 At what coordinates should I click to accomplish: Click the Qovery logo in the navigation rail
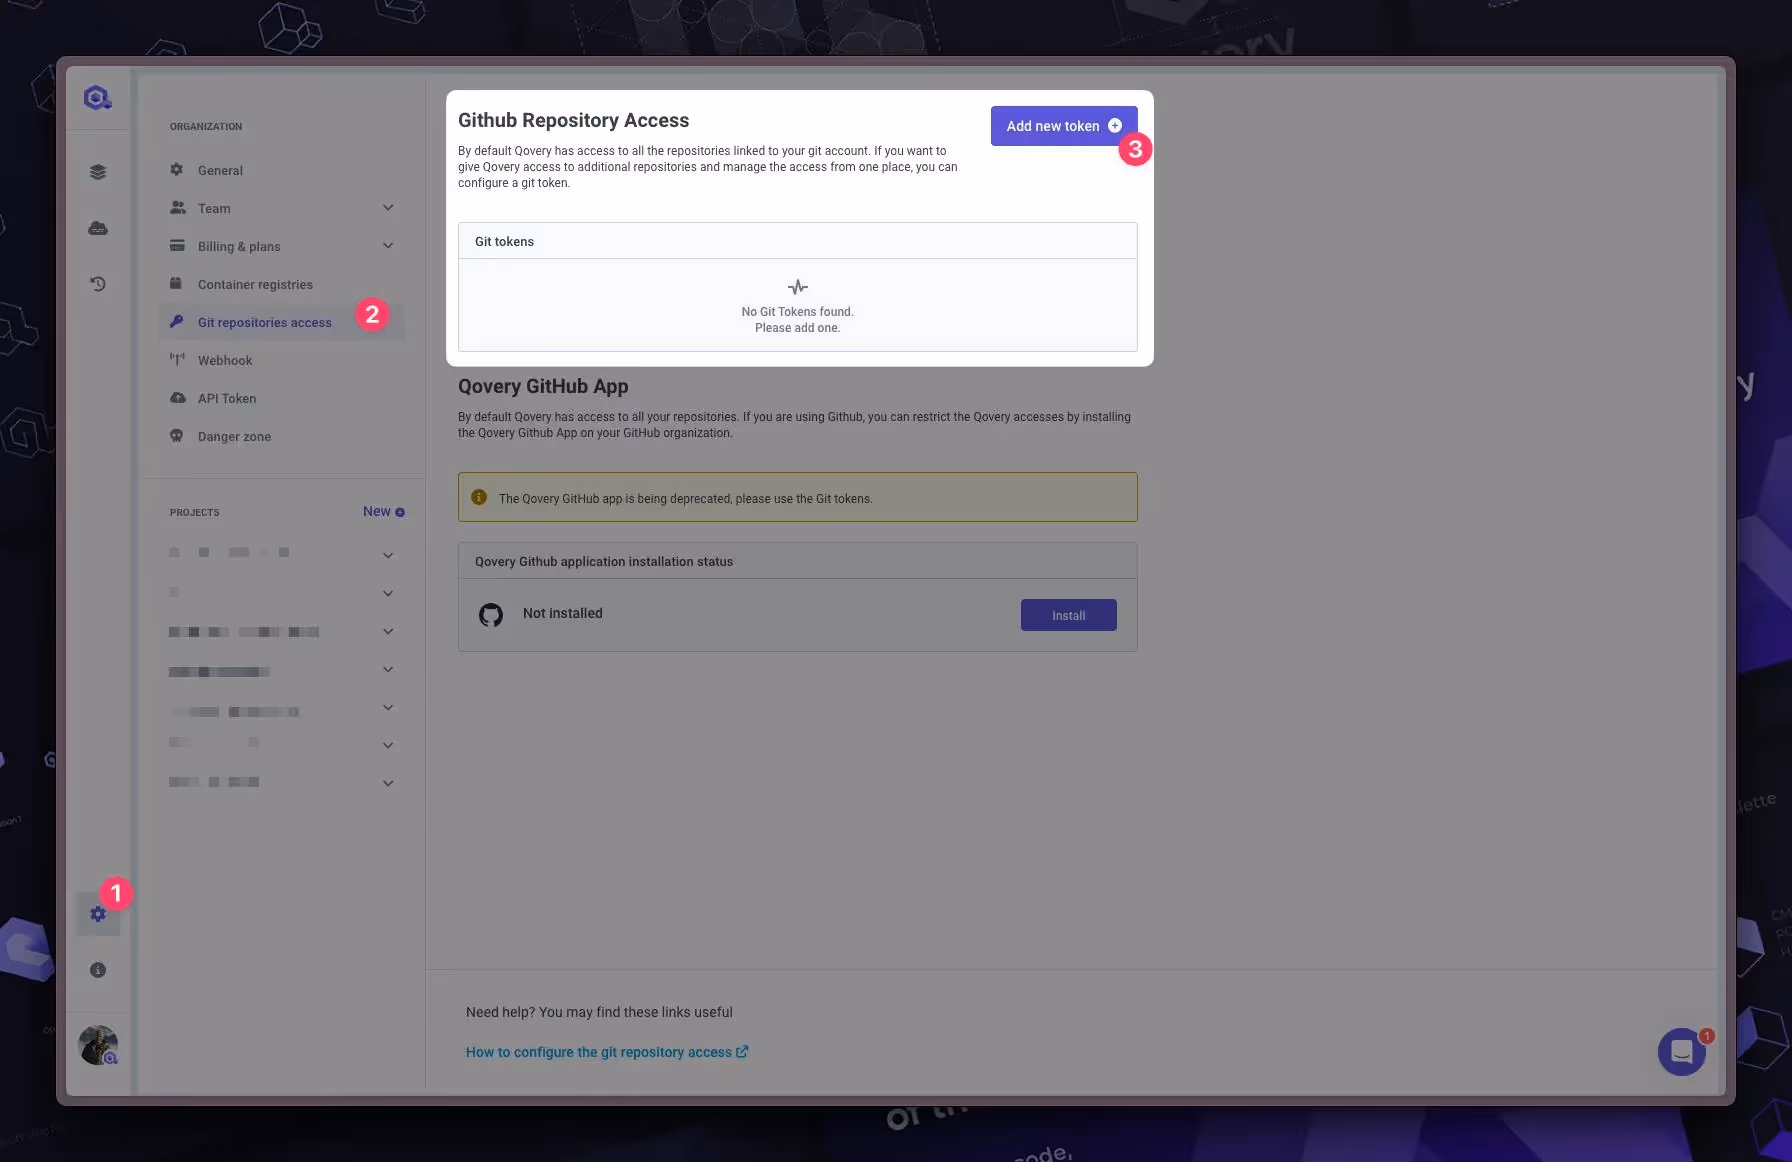coord(97,98)
